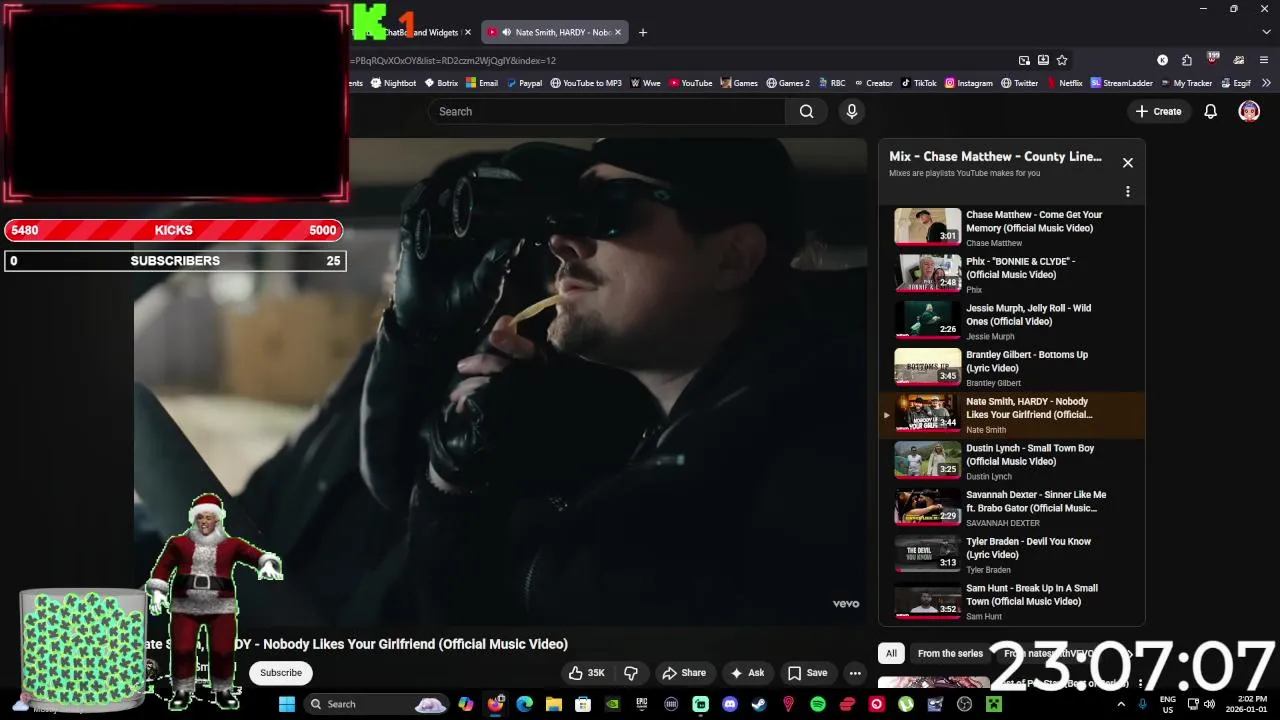Open the RBC bookmark
The width and height of the screenshot is (1280, 720).
pyautogui.click(x=832, y=83)
